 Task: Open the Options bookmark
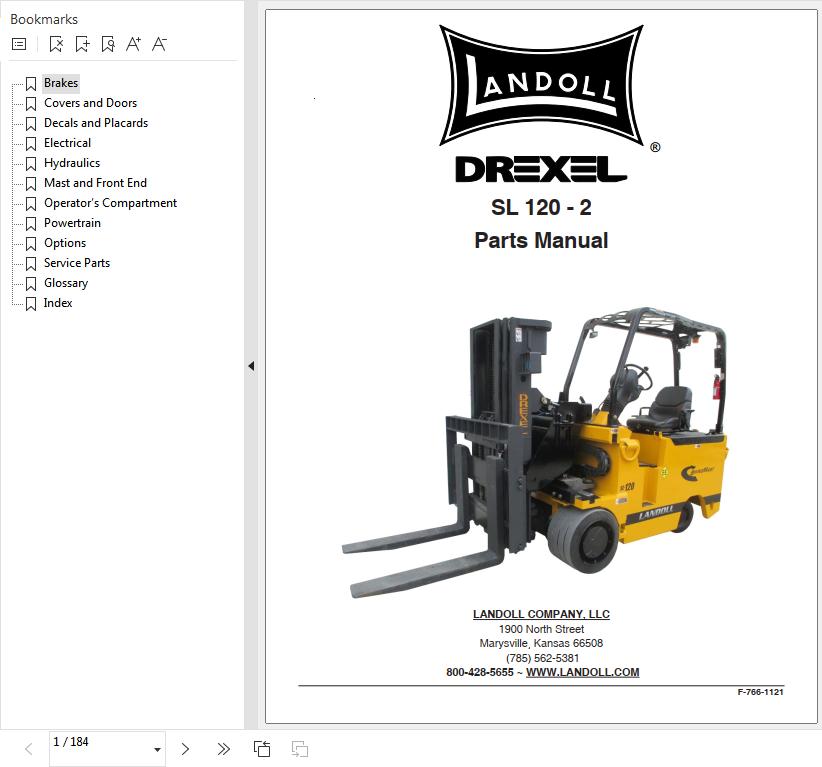[65, 243]
